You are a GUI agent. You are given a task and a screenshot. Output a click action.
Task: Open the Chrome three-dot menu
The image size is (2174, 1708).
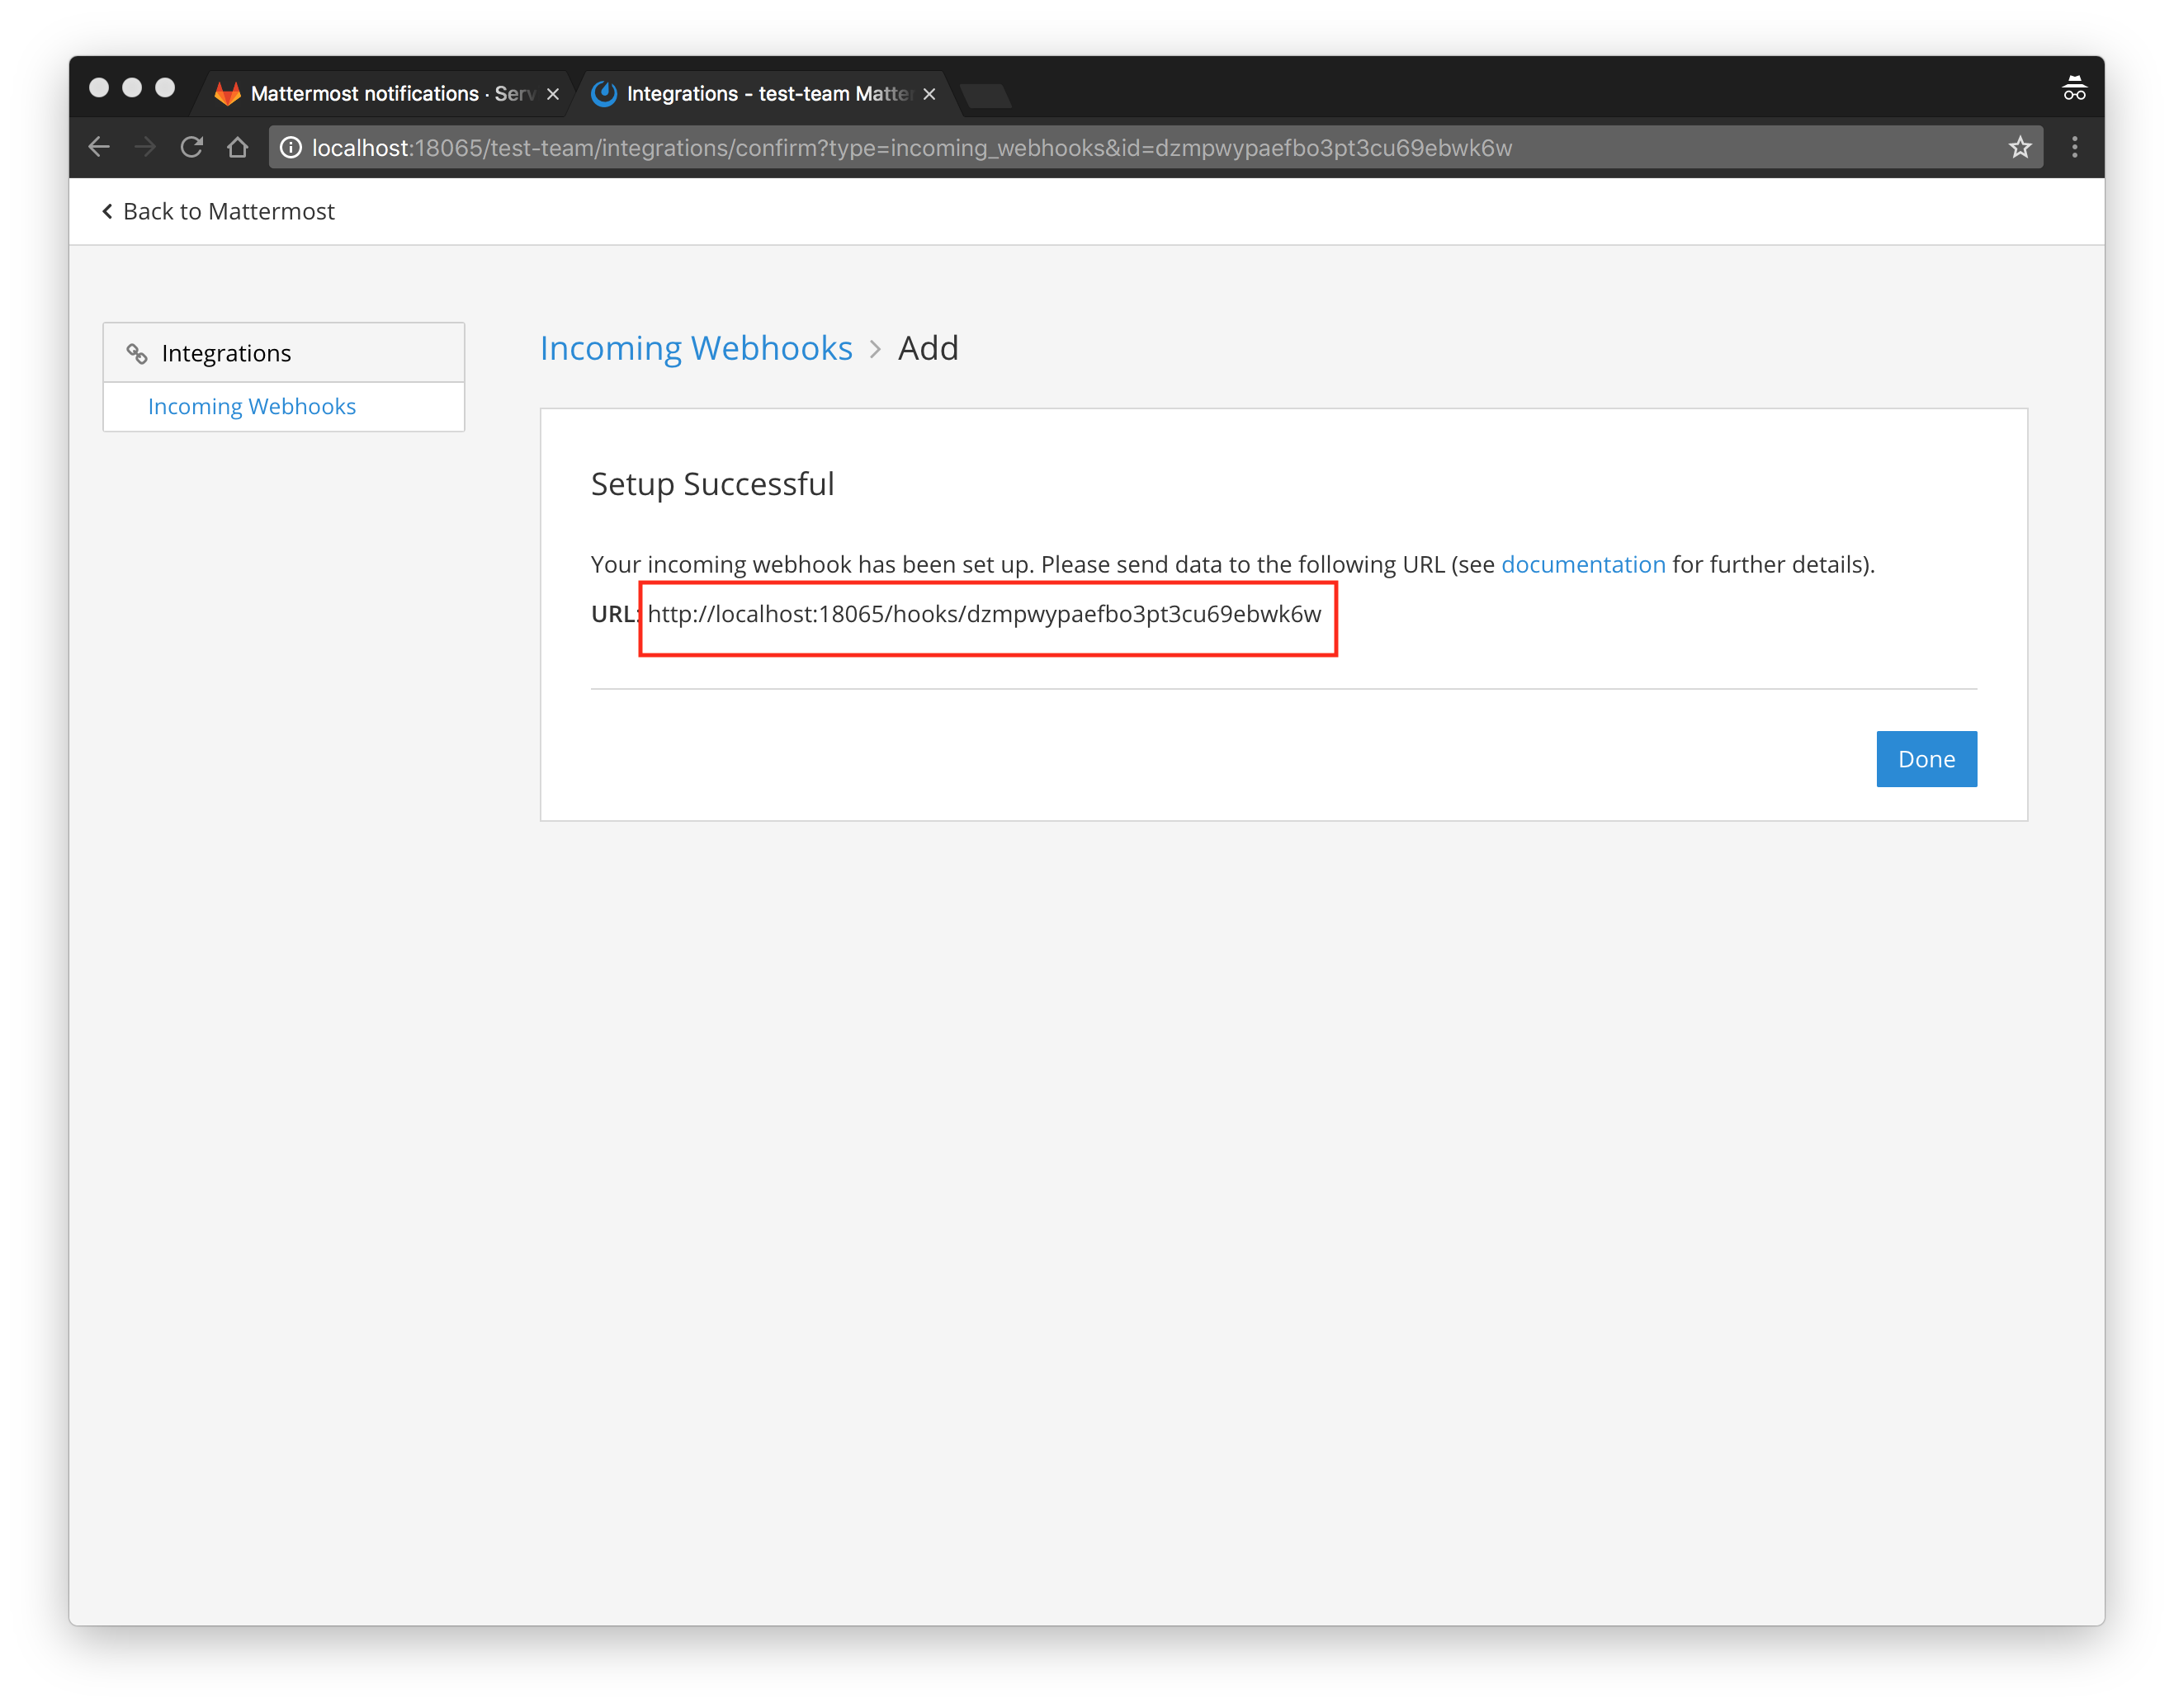(x=2074, y=148)
